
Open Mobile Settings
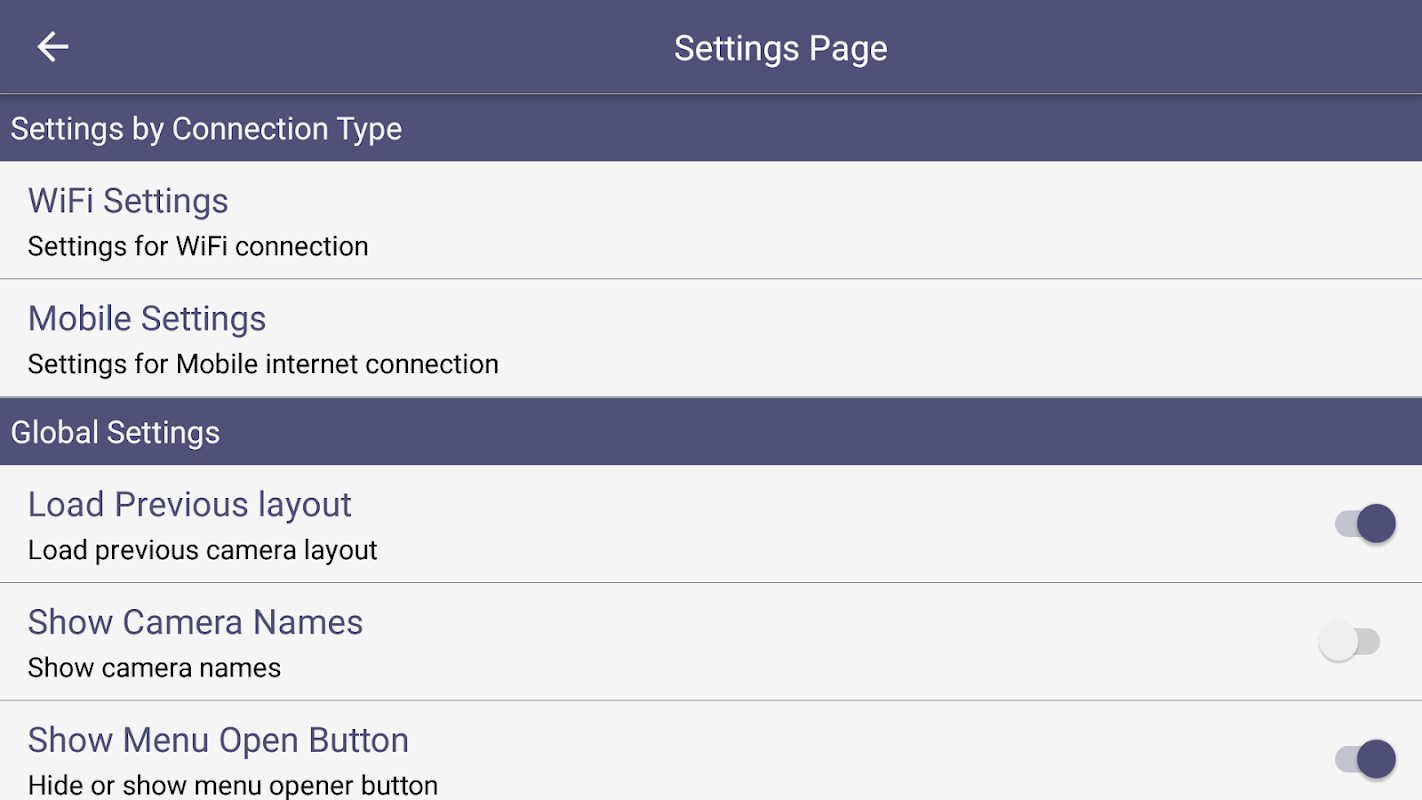click(x=147, y=319)
